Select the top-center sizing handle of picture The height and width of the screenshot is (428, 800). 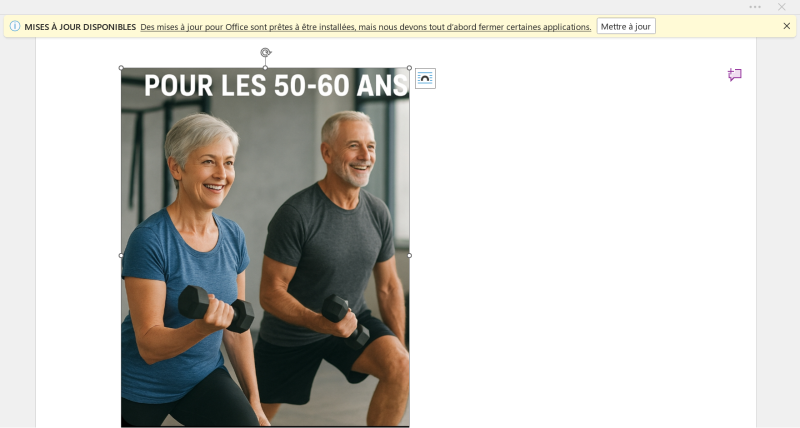tap(265, 68)
